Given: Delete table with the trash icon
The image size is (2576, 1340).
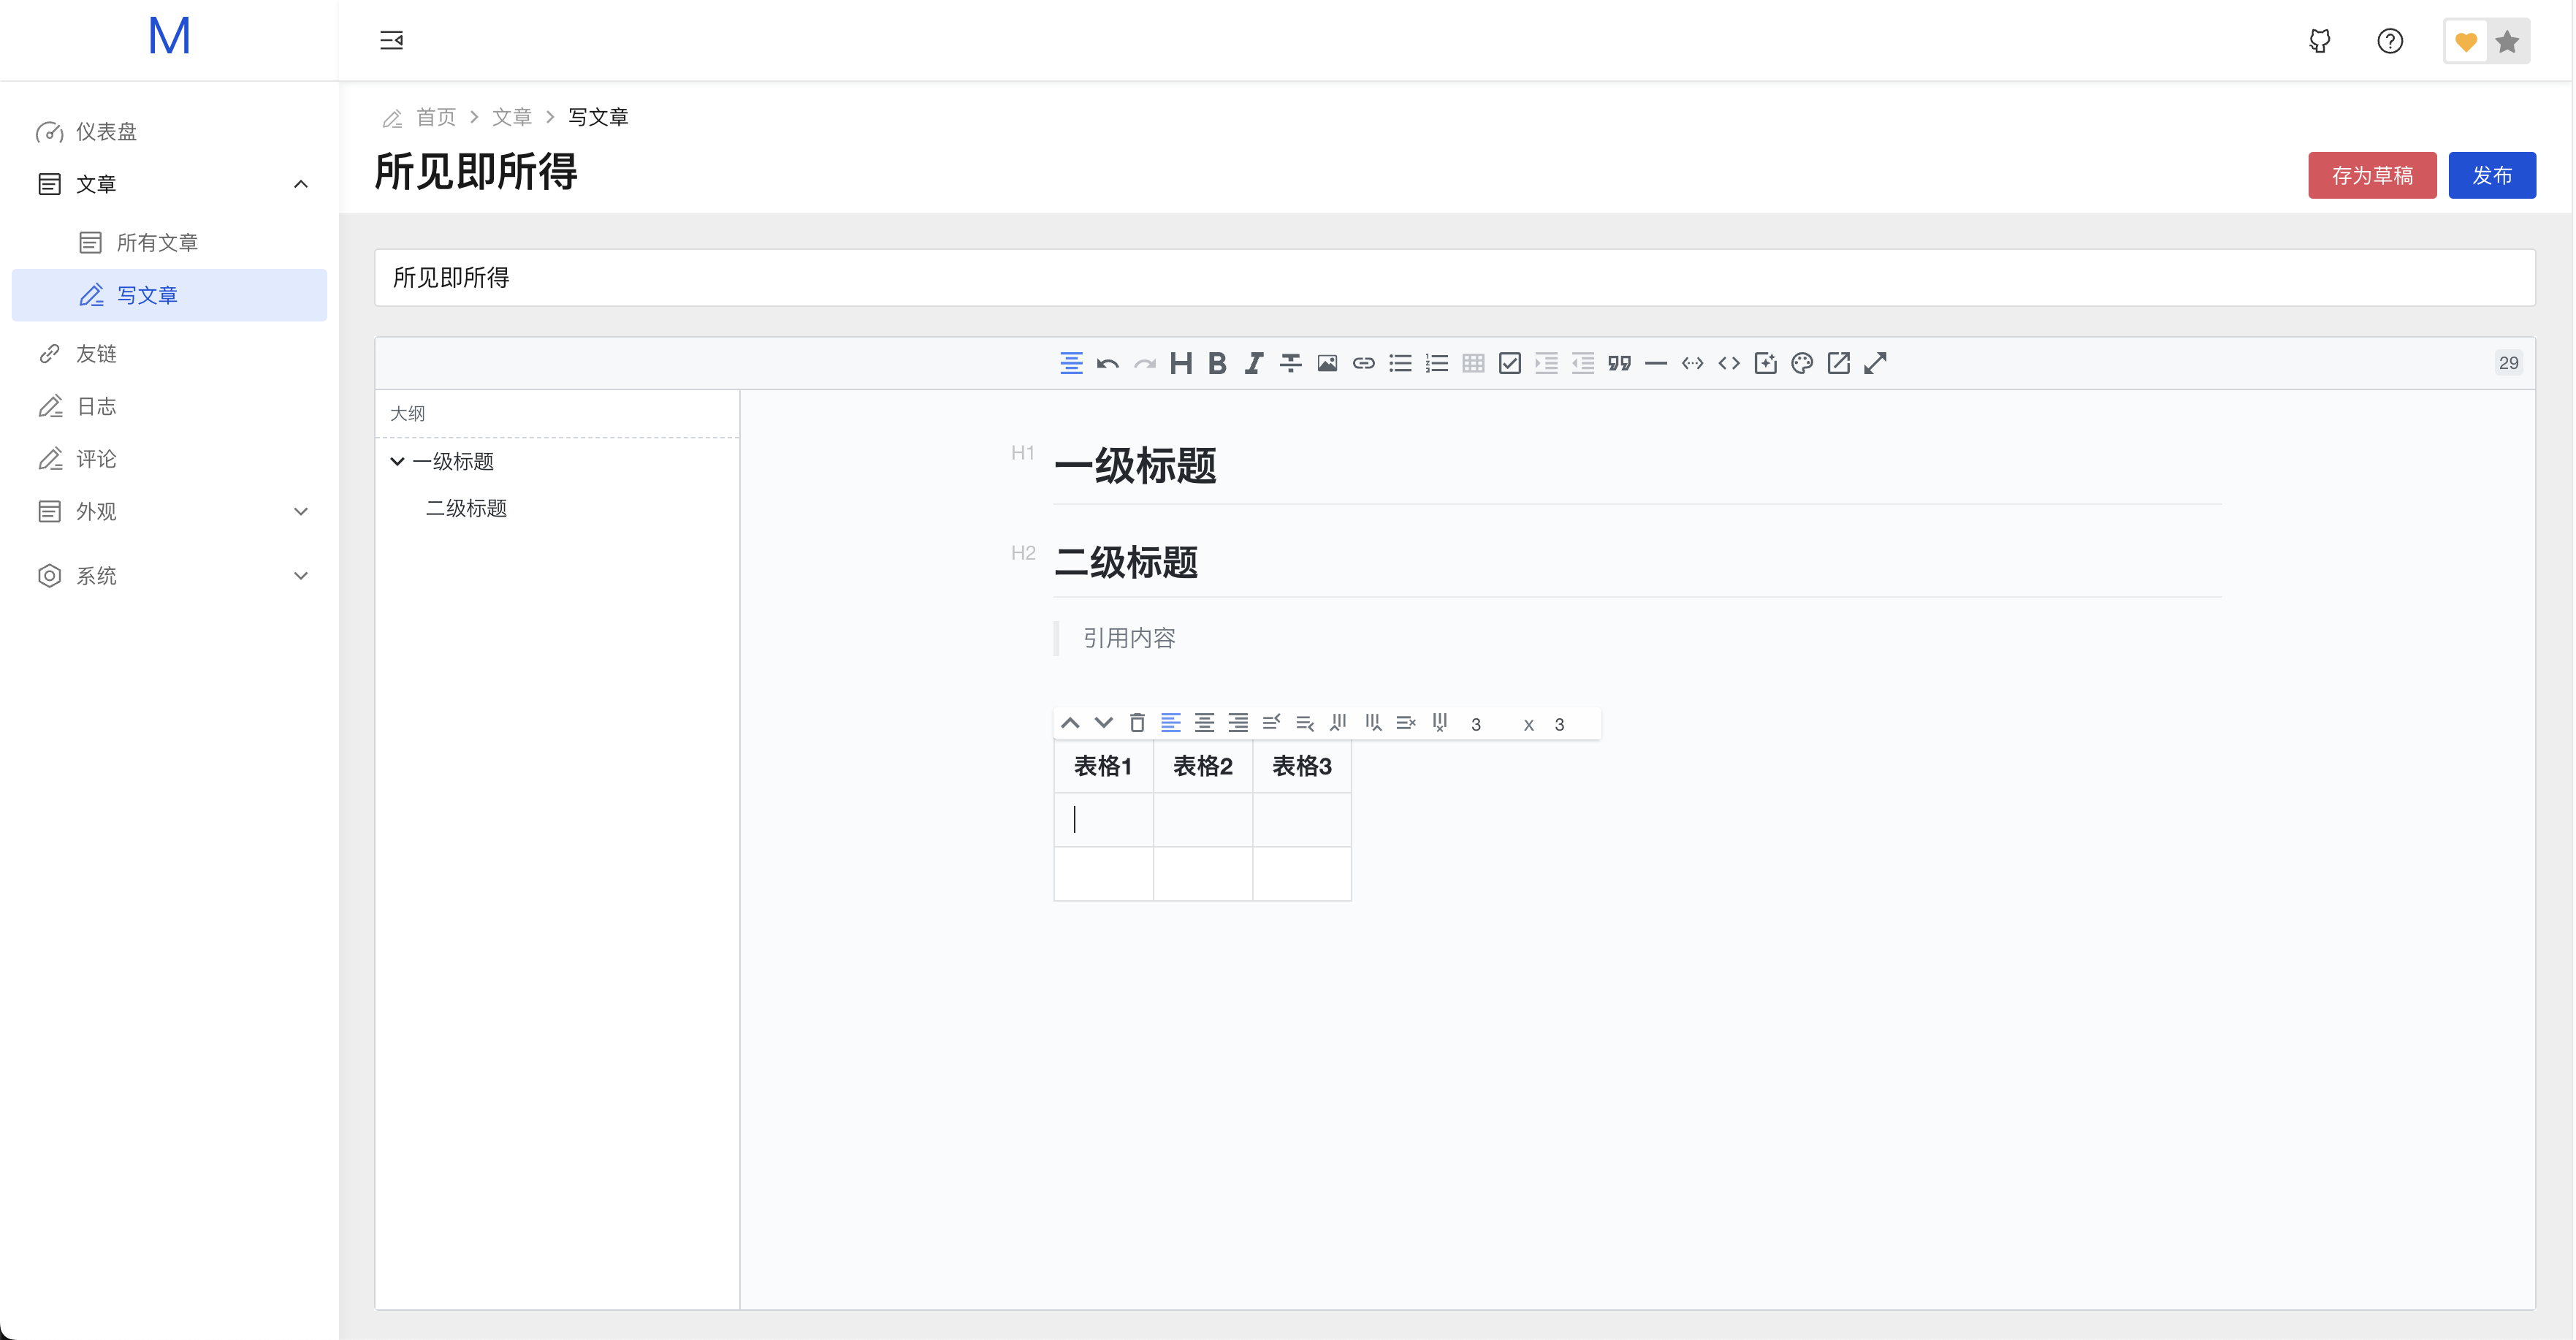Looking at the screenshot, I should click(x=1137, y=723).
